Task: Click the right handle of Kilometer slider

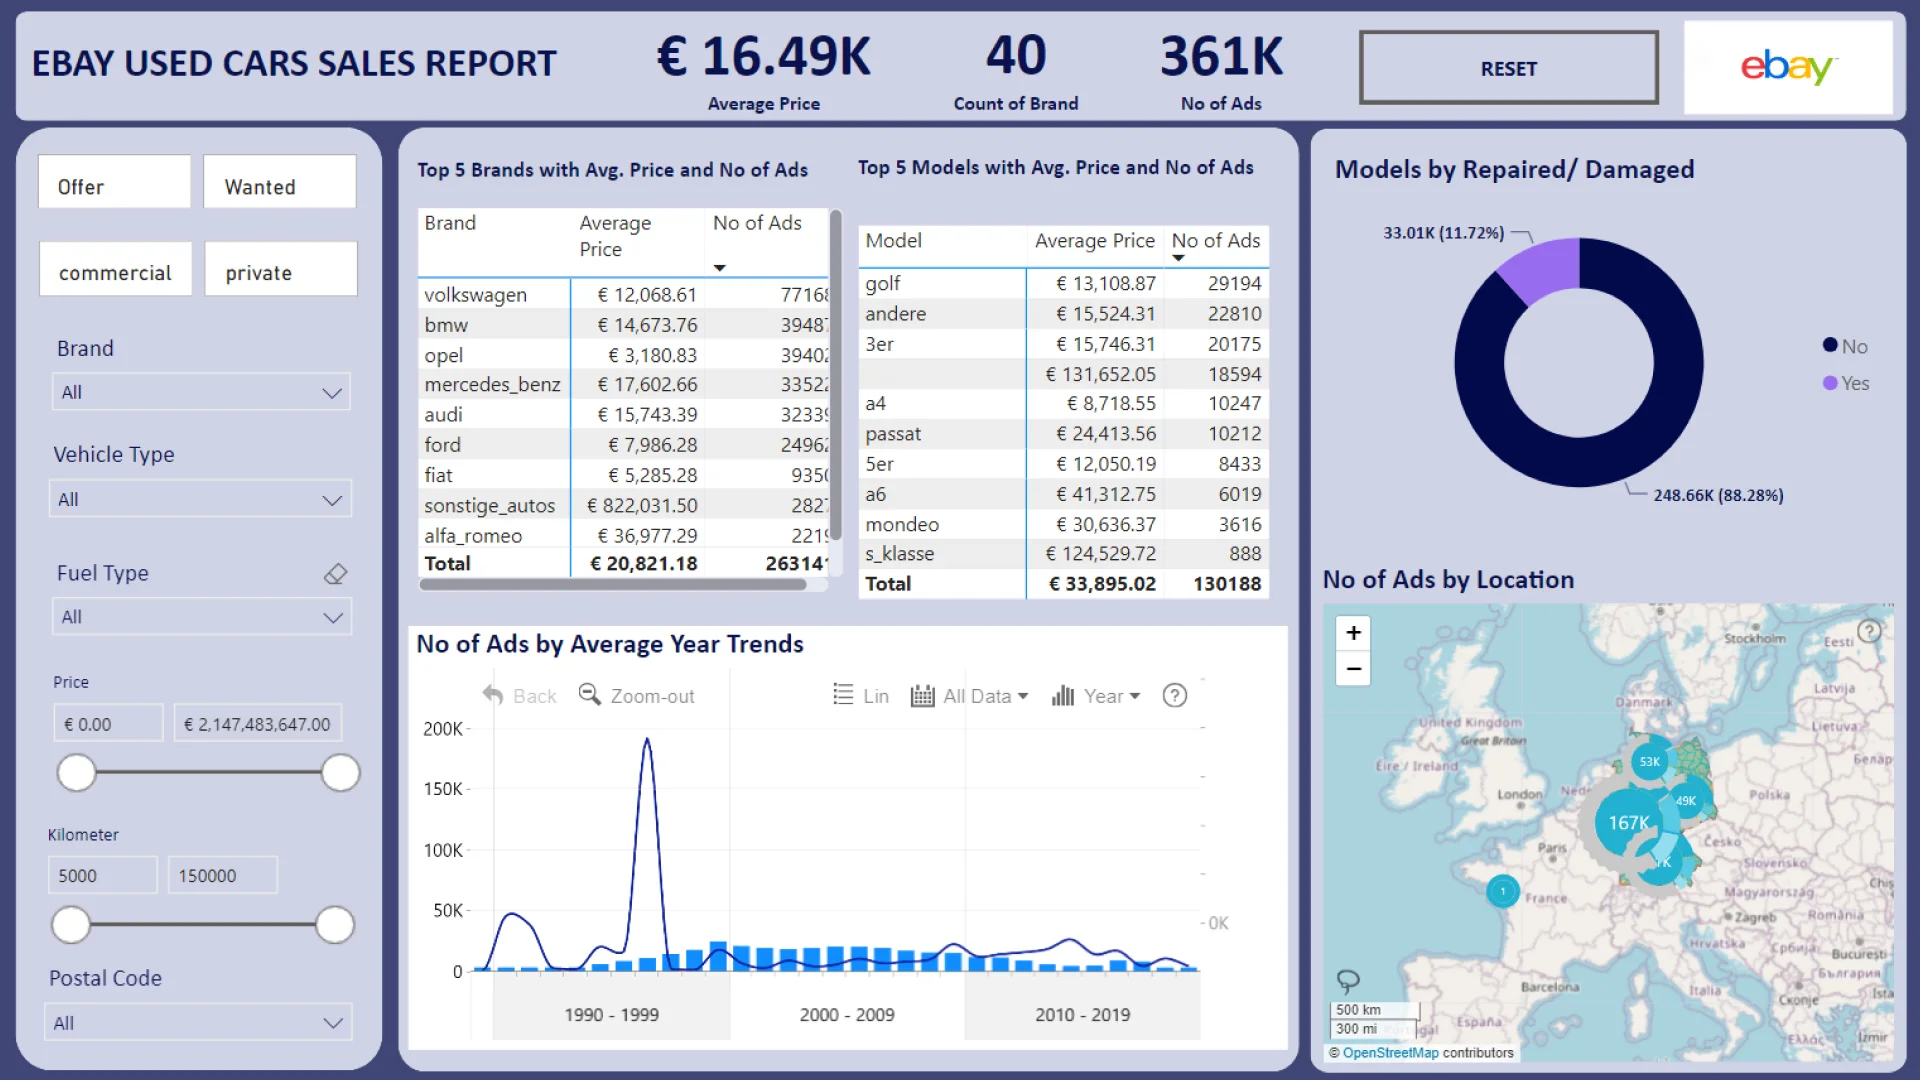Action: (335, 925)
